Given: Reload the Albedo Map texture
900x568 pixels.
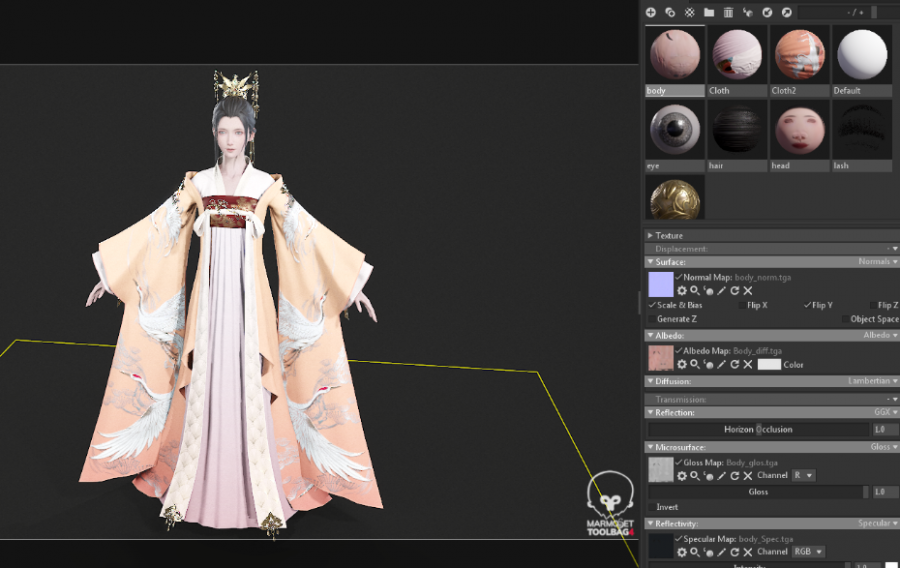Looking at the screenshot, I should [735, 364].
